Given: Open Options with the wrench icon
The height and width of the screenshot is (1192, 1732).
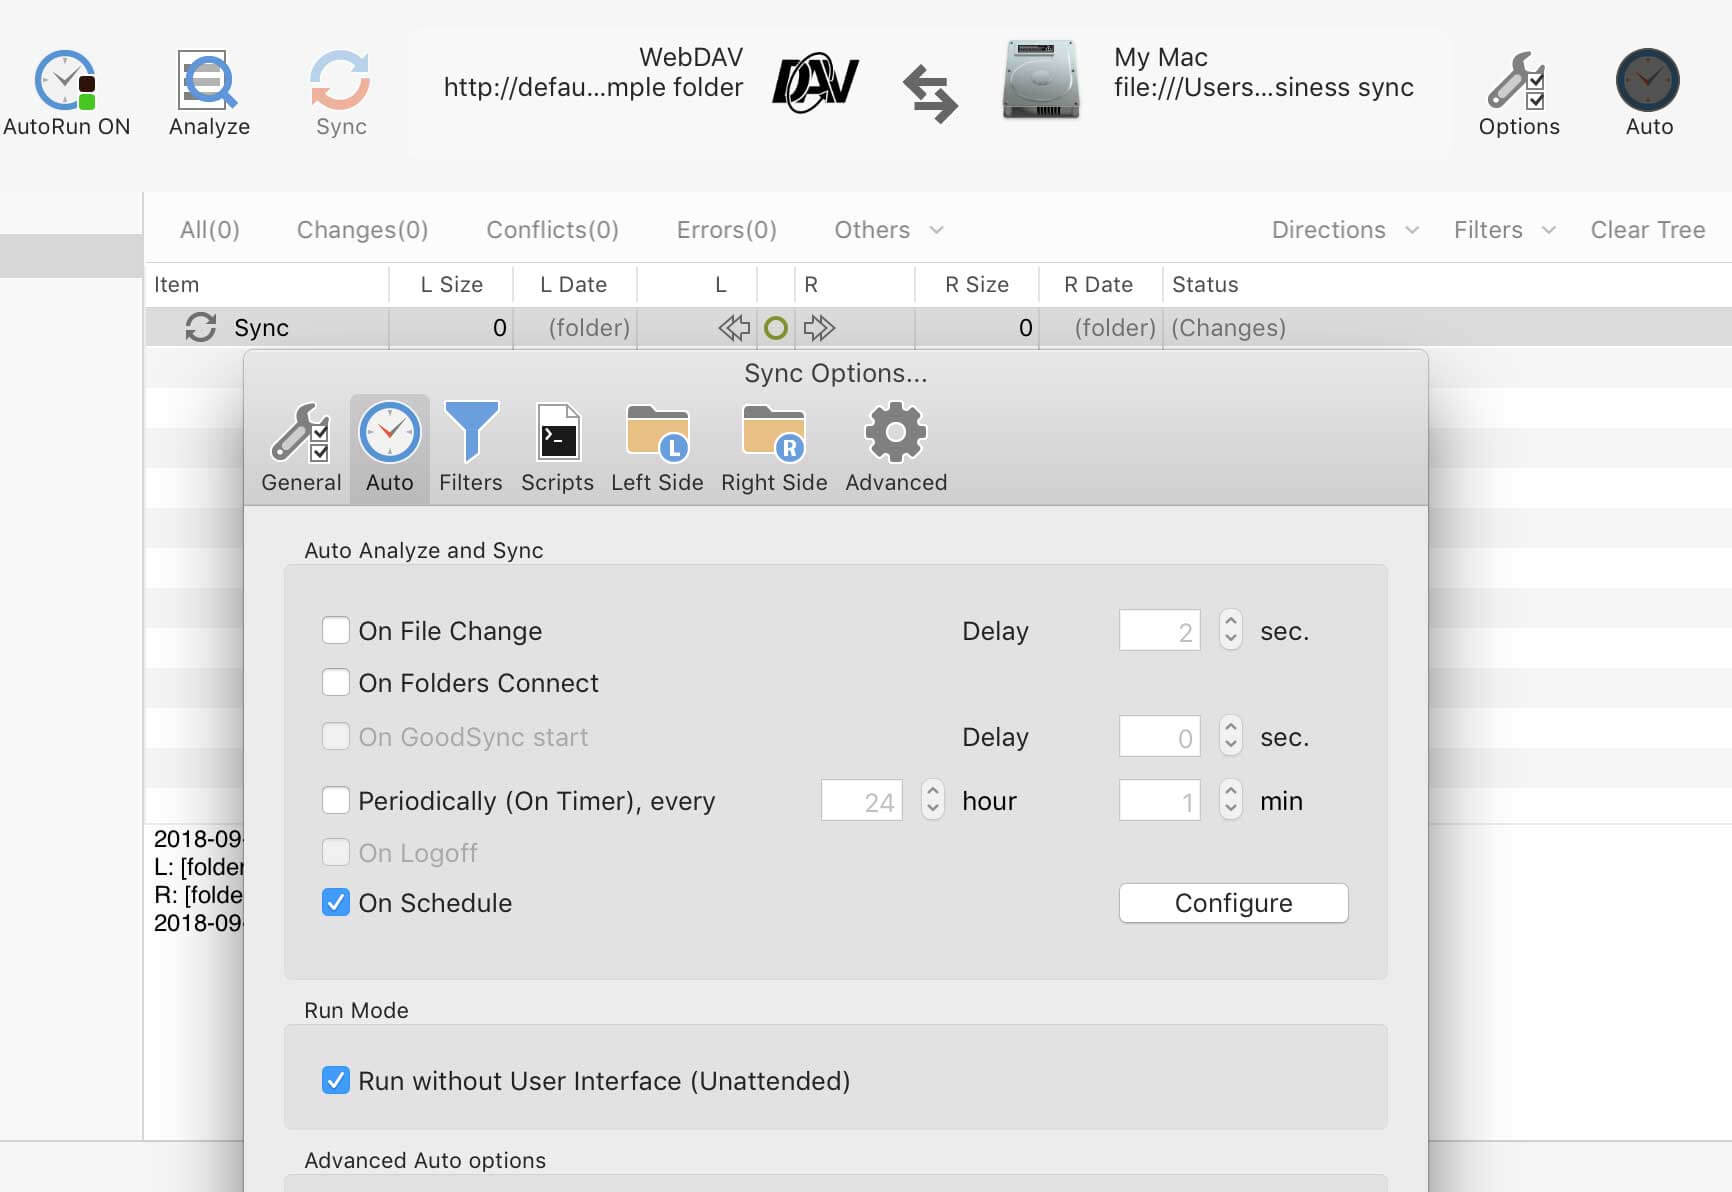Looking at the screenshot, I should point(1517,81).
